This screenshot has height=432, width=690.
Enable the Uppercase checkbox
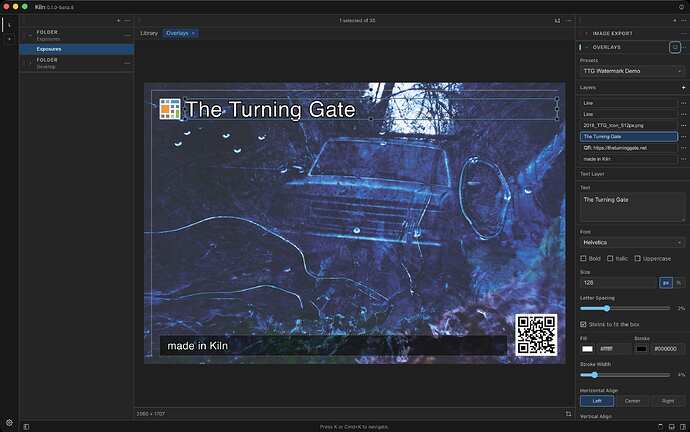[637, 259]
